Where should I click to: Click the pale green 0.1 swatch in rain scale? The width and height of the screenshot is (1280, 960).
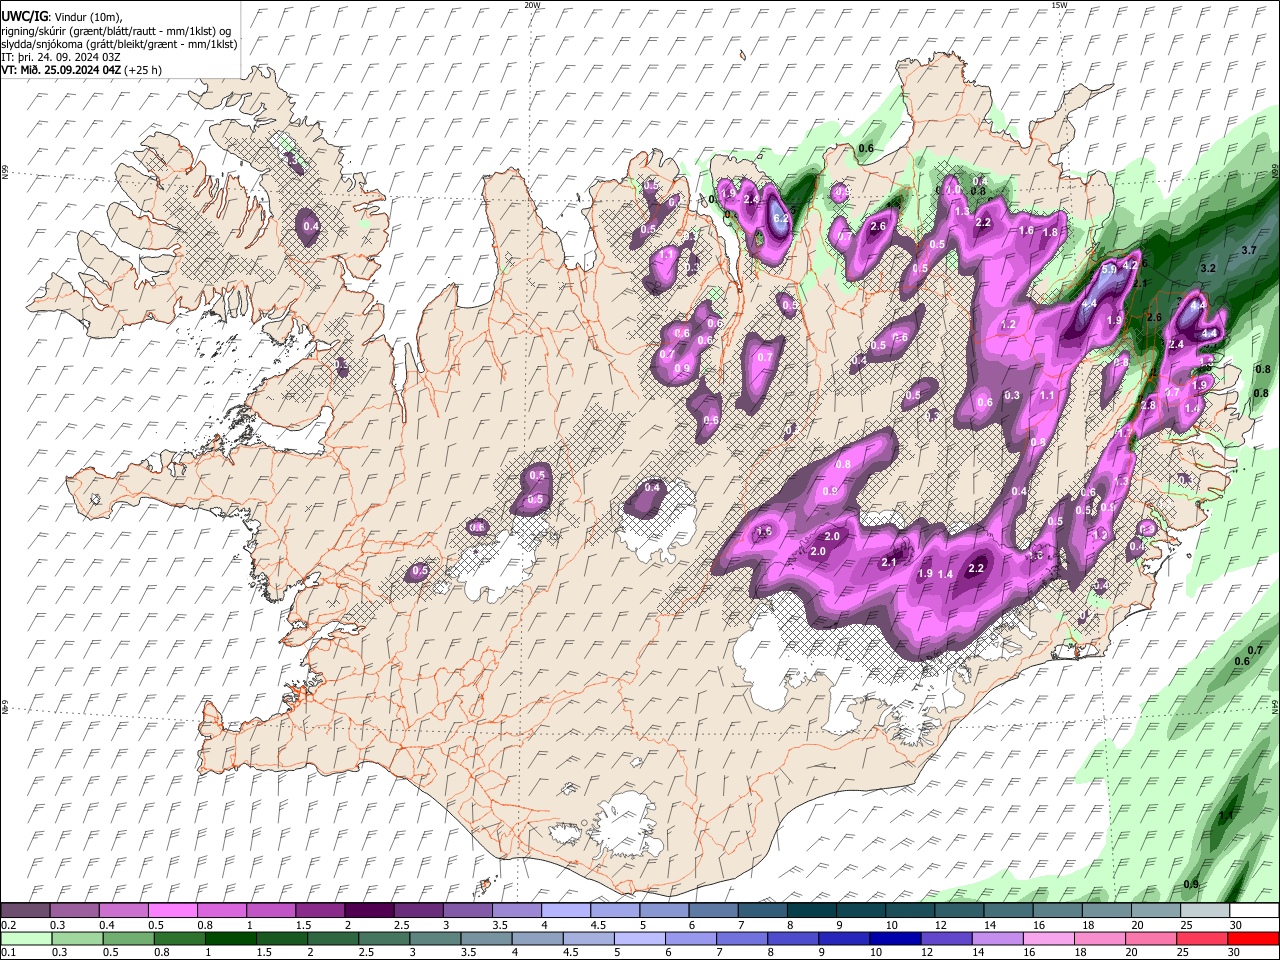25,938
